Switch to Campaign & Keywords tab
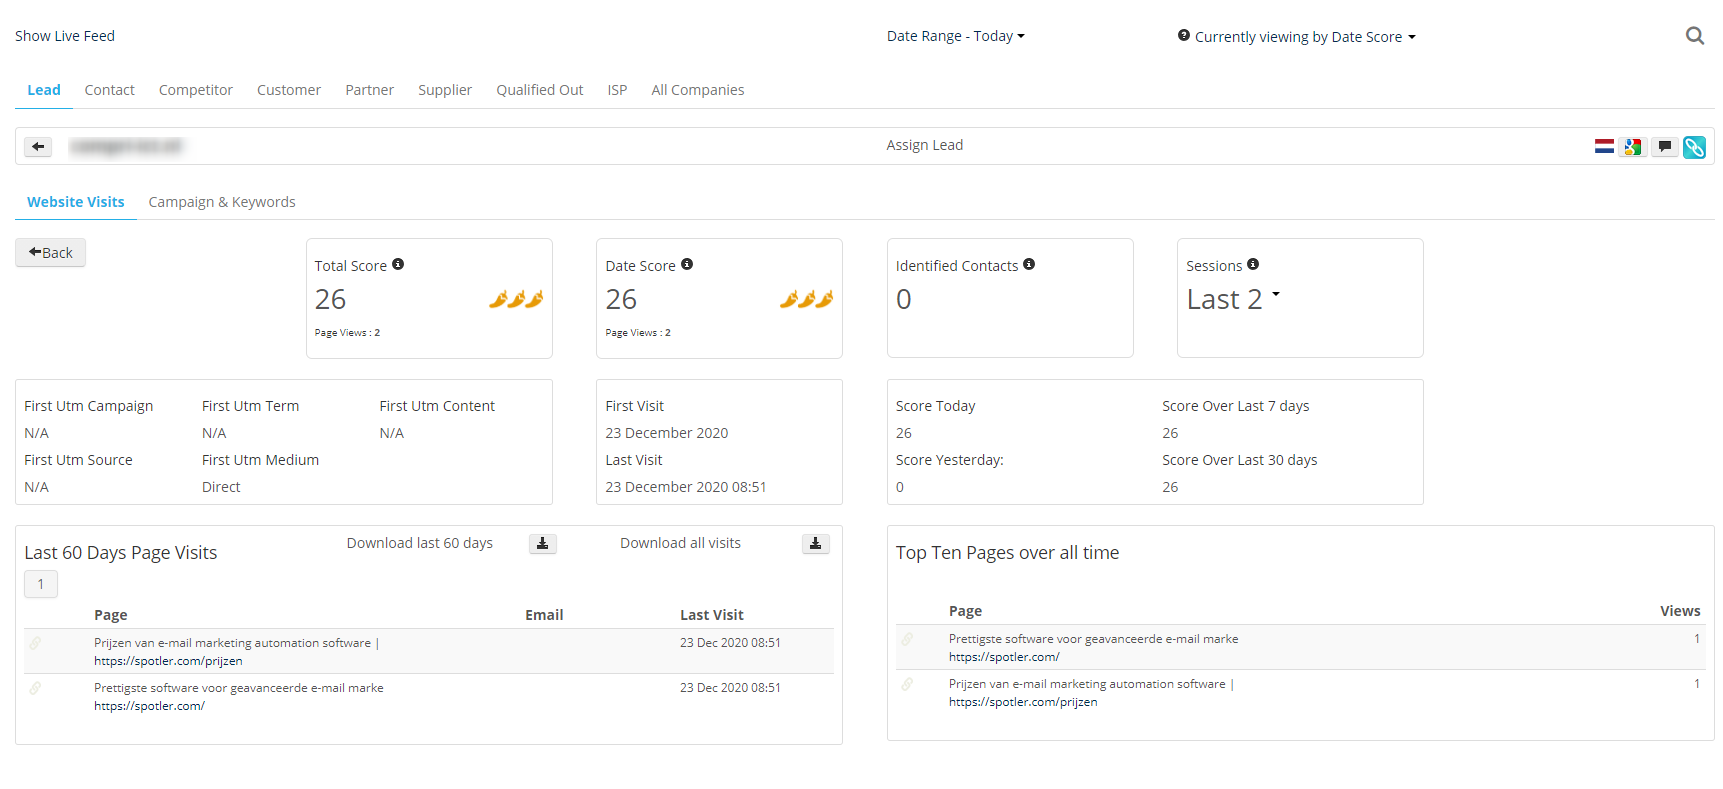Viewport: 1723px width, 789px height. click(222, 202)
